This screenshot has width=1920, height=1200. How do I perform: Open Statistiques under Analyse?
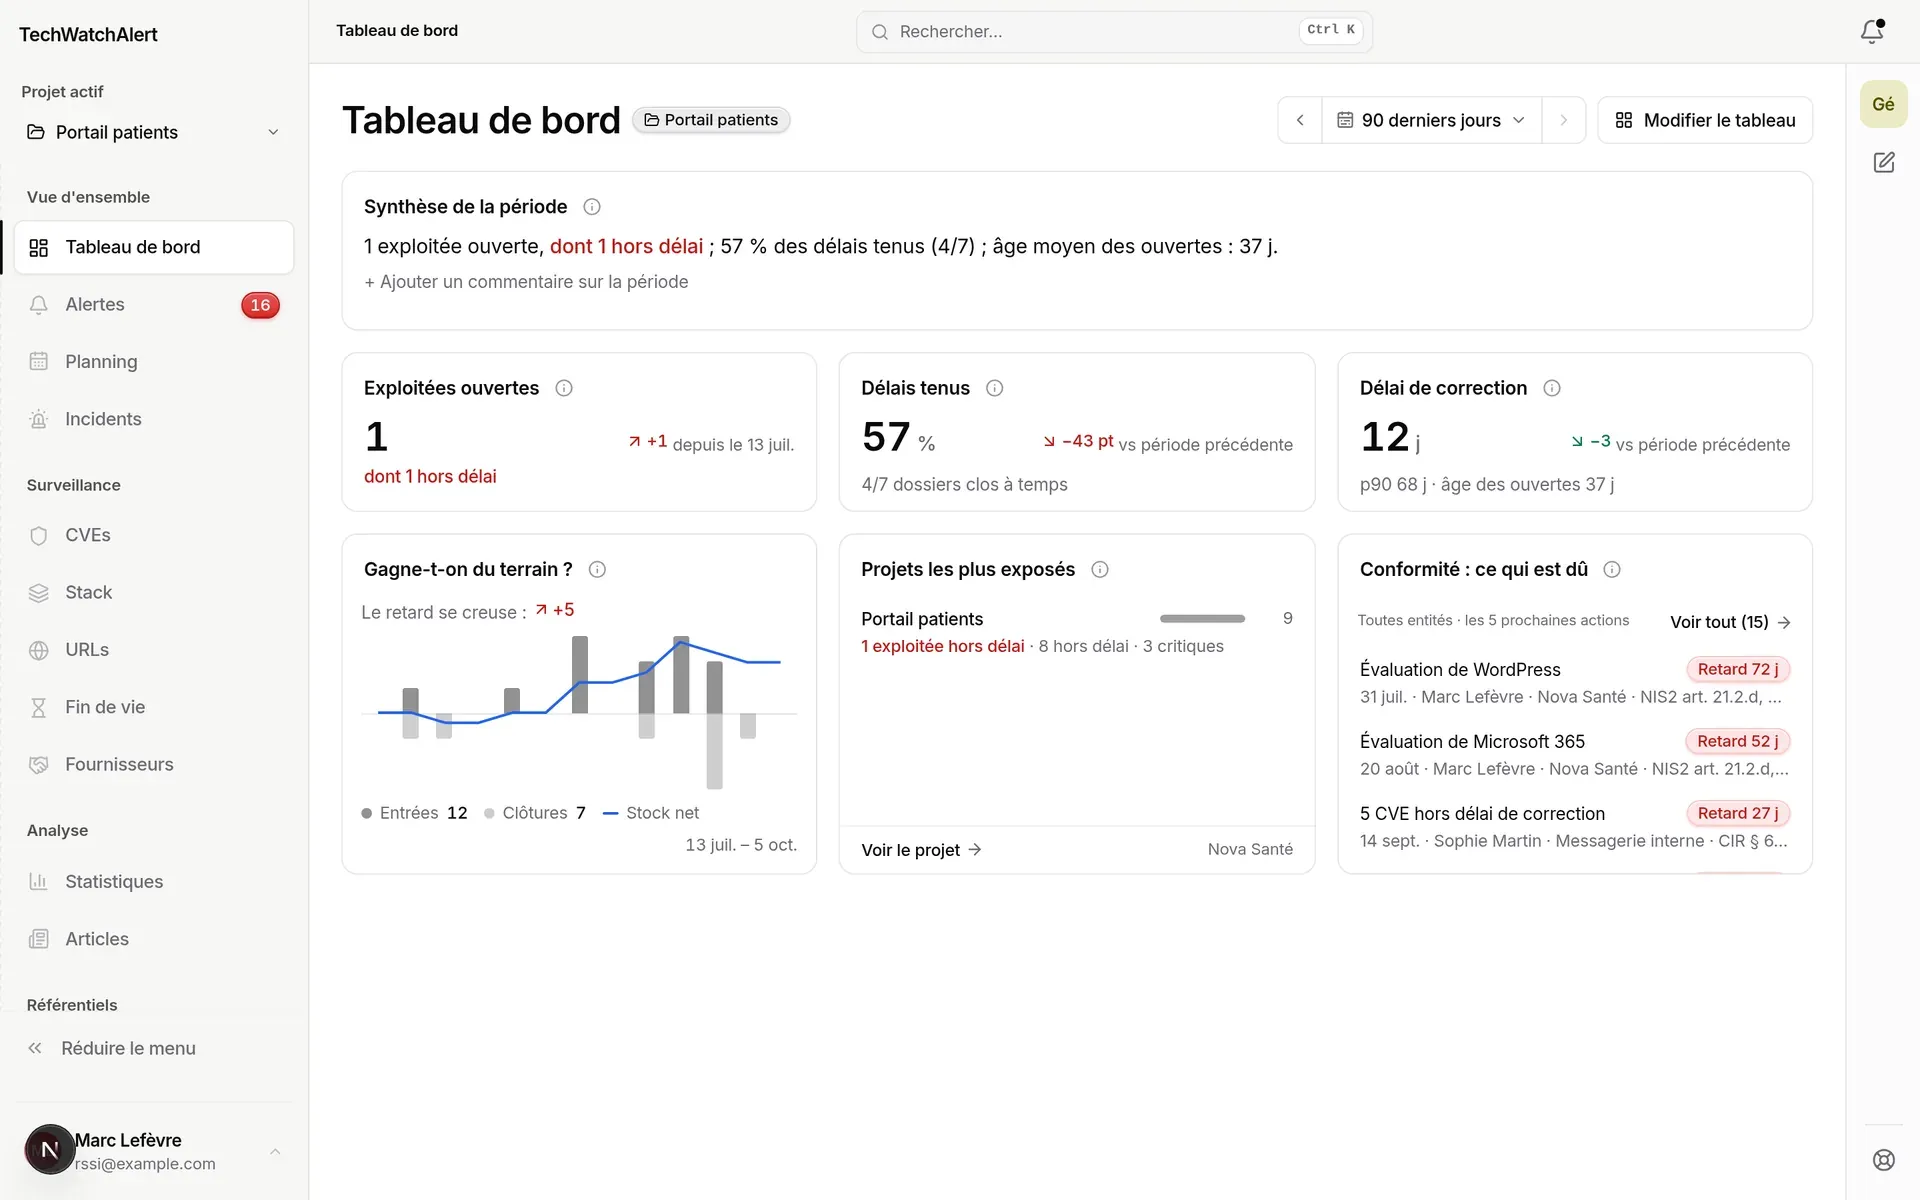click(x=153, y=881)
